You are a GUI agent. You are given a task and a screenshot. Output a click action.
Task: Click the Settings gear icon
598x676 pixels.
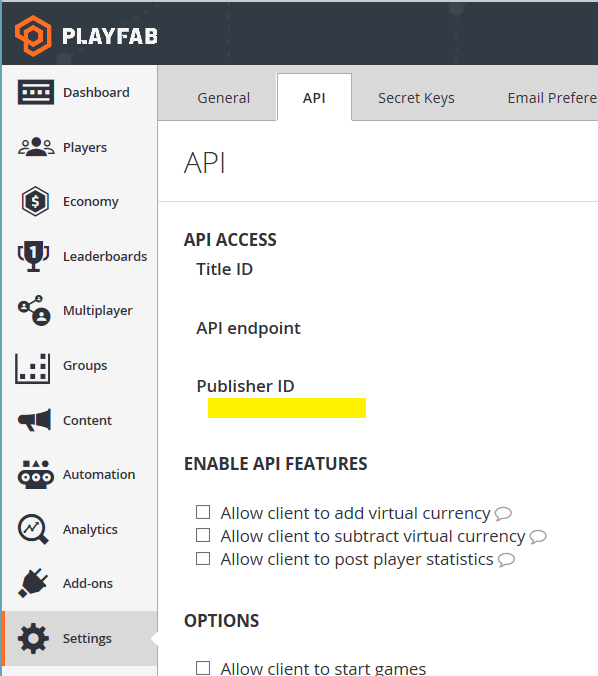tap(33, 638)
